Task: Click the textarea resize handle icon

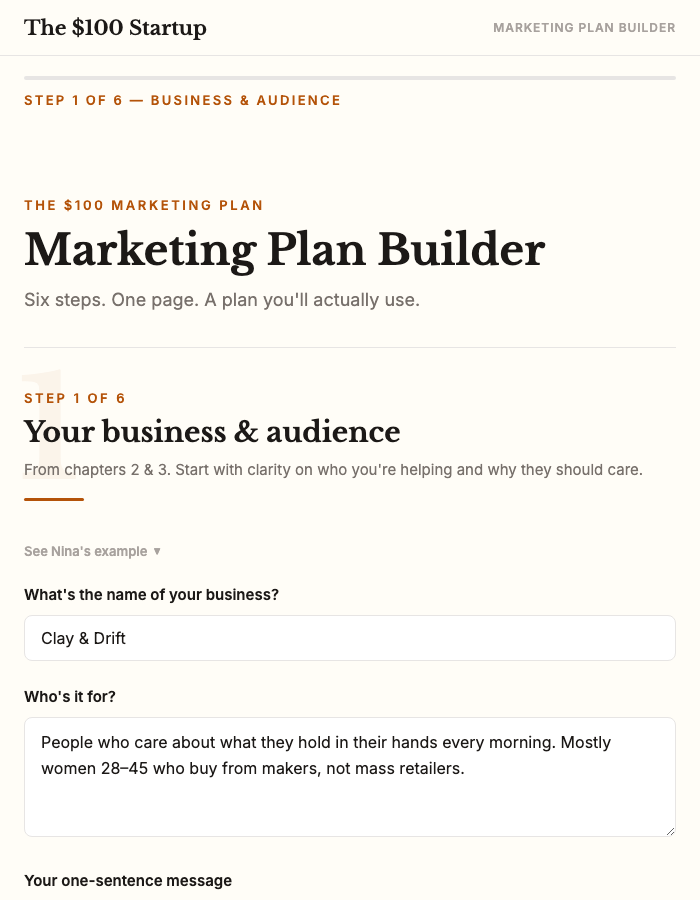Action: (668, 830)
